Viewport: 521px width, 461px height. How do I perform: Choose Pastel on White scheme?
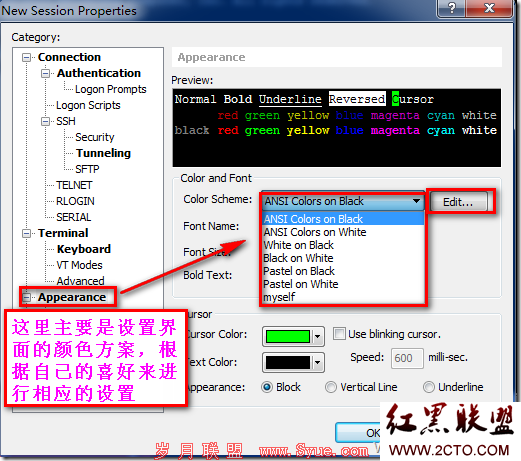(x=343, y=284)
